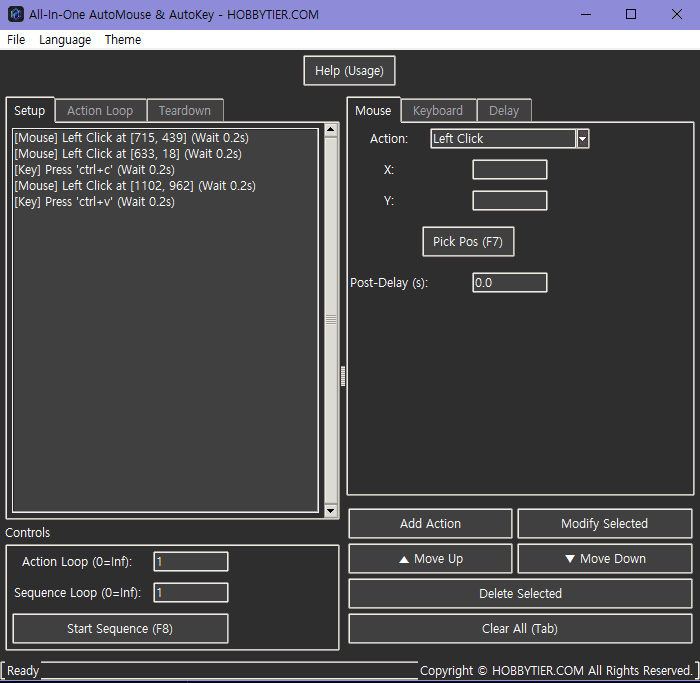Click the Clear All (Tab) button
700x683 pixels.
pos(520,629)
